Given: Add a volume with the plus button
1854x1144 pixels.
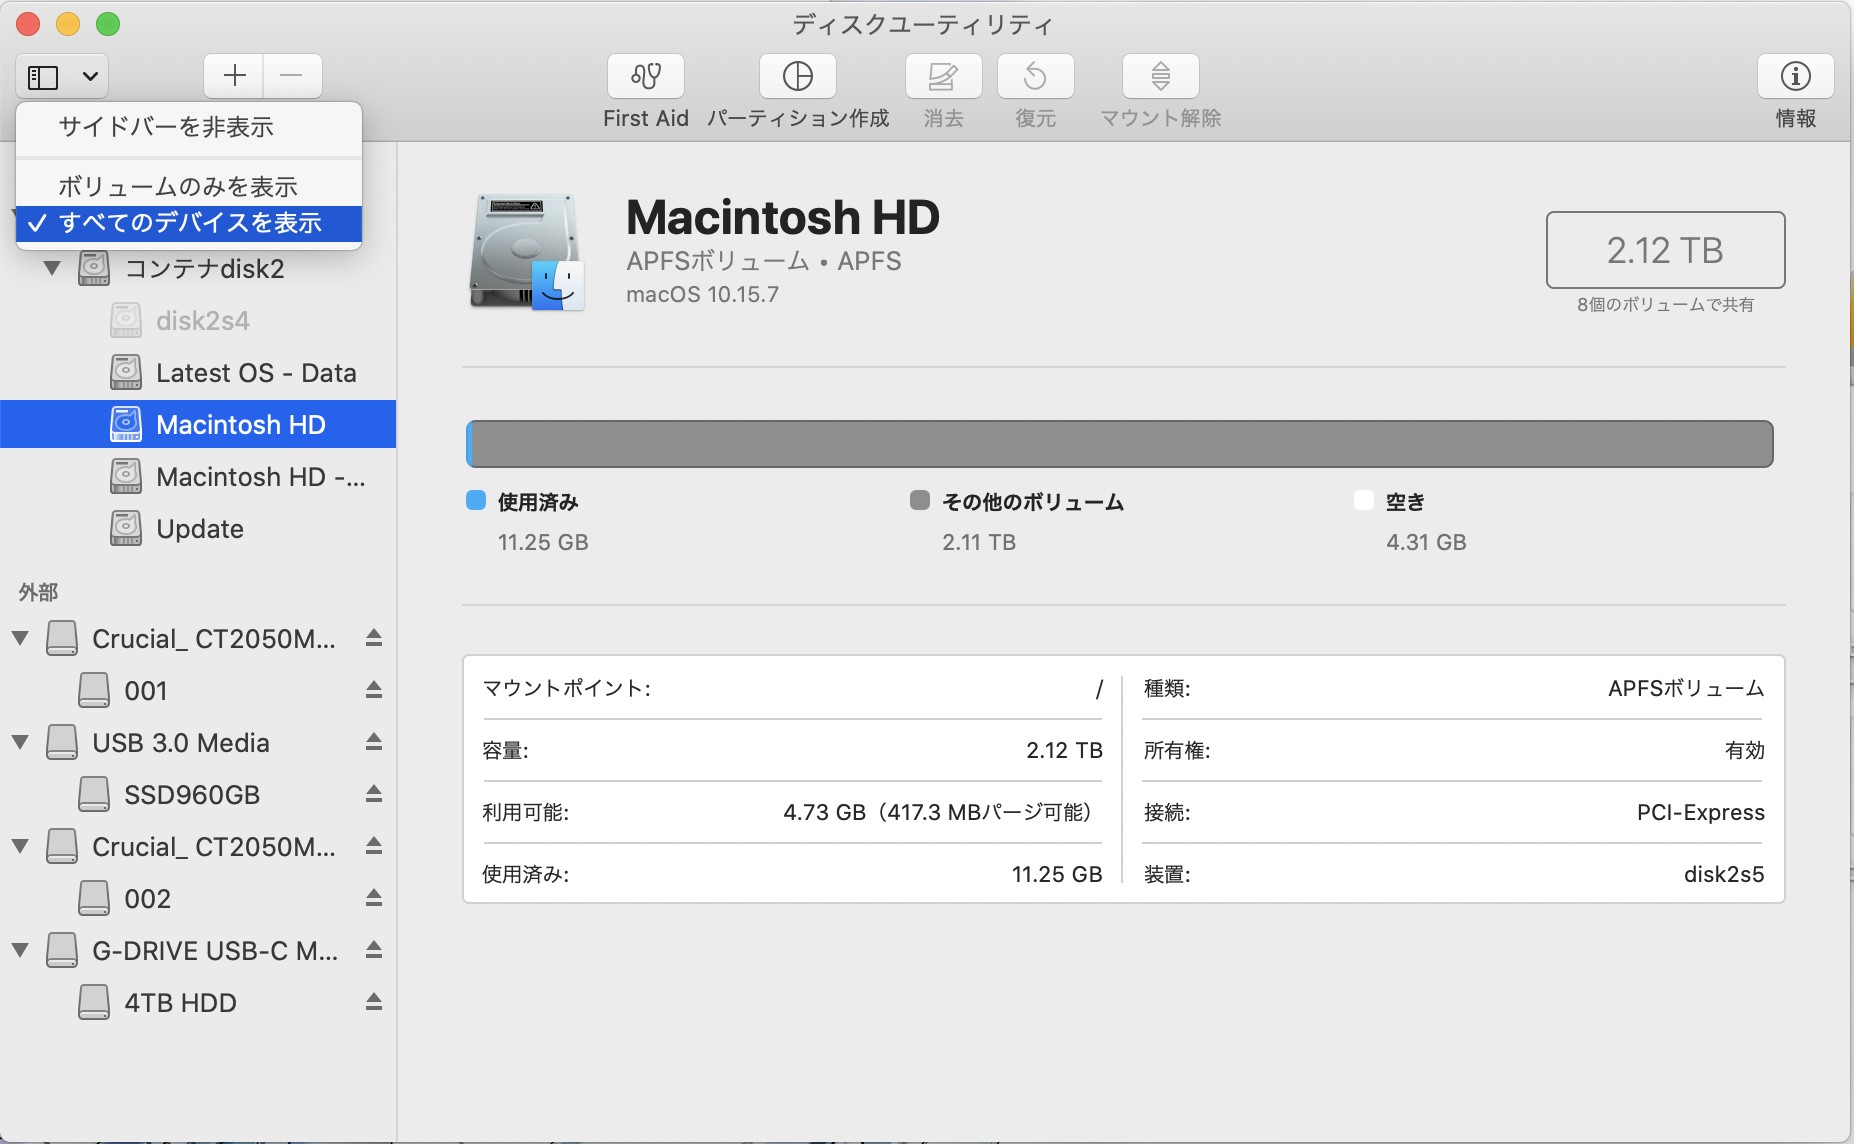Looking at the screenshot, I should (234, 76).
